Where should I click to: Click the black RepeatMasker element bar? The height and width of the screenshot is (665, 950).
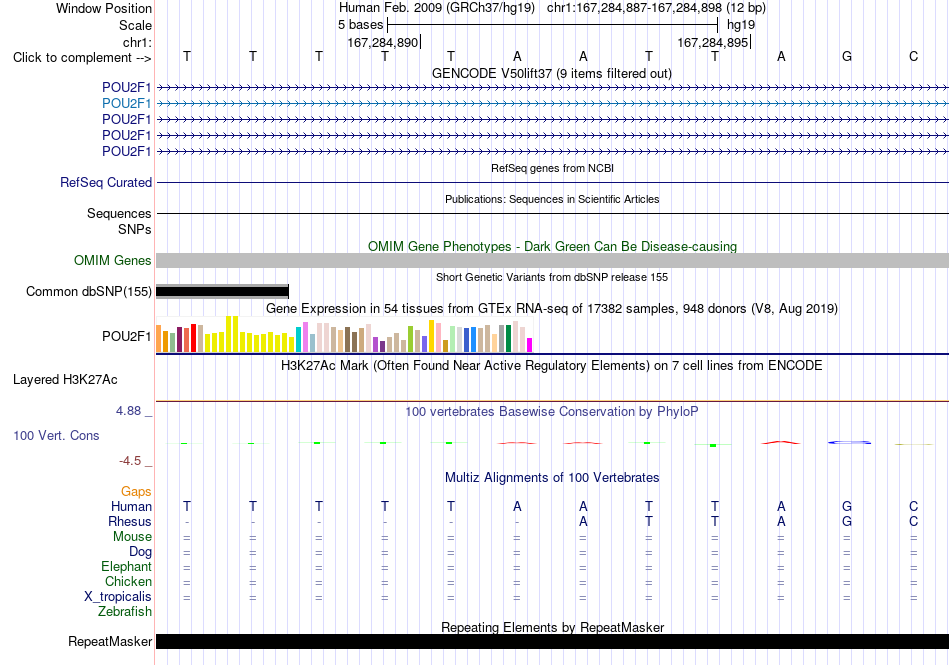tap(553, 641)
